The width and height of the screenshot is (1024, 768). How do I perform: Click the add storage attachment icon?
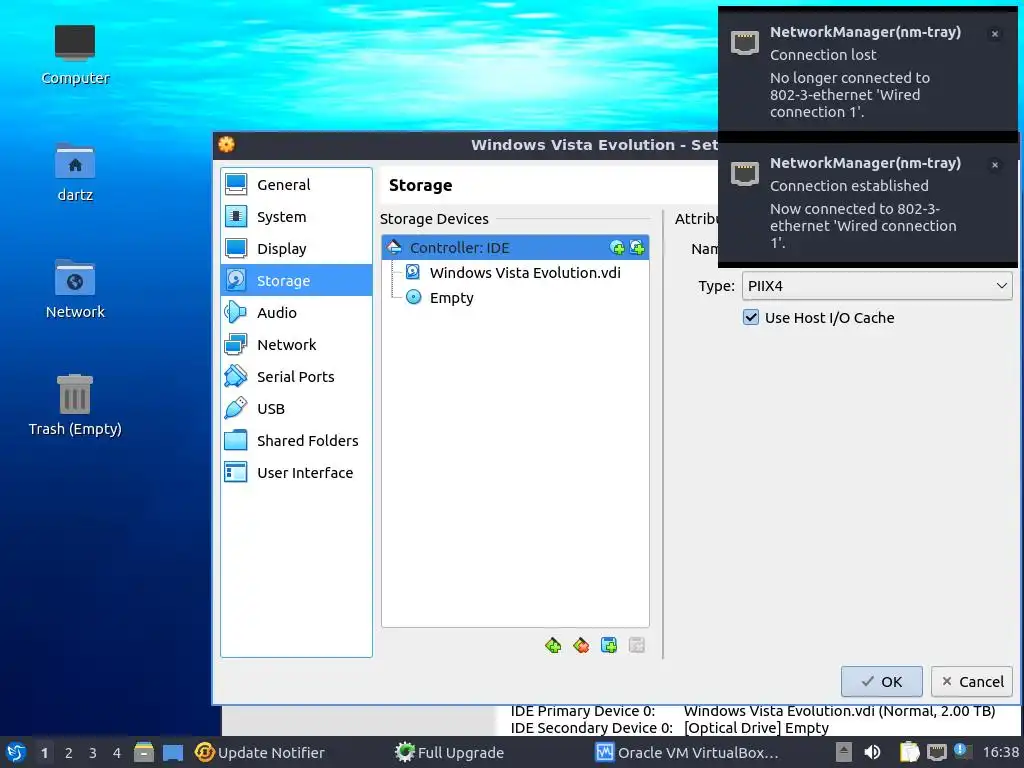(609, 645)
